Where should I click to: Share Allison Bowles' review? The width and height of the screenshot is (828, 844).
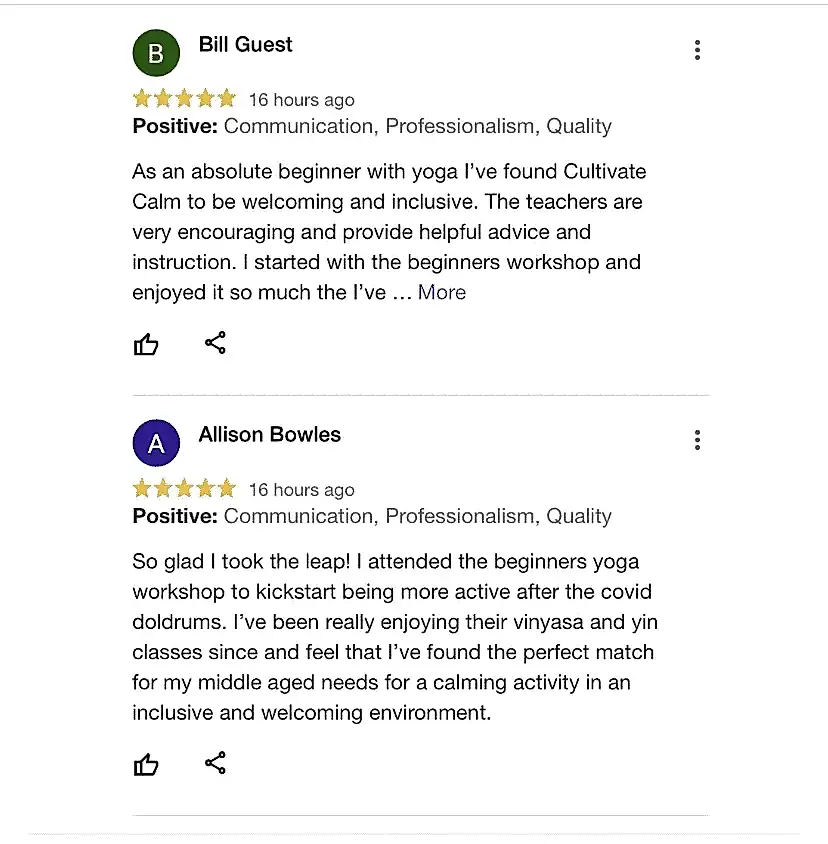215,763
